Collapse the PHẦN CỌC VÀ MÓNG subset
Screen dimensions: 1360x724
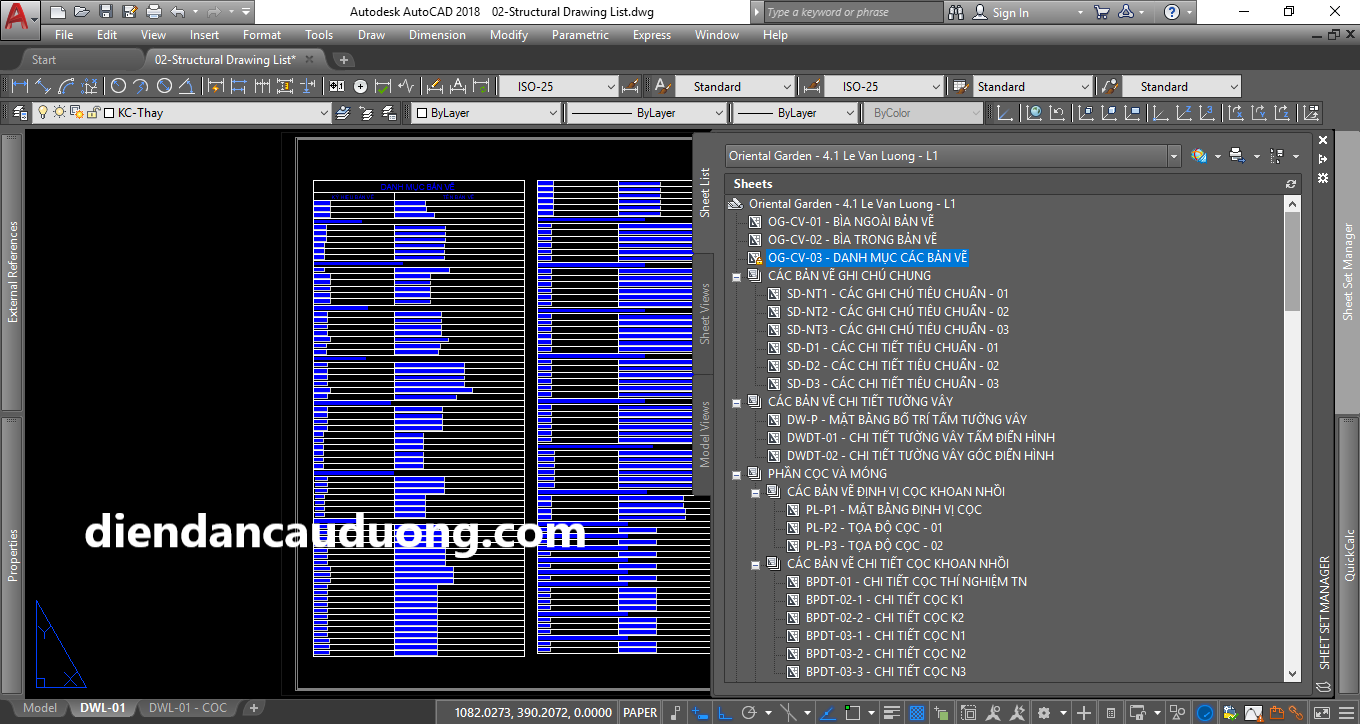click(737, 474)
